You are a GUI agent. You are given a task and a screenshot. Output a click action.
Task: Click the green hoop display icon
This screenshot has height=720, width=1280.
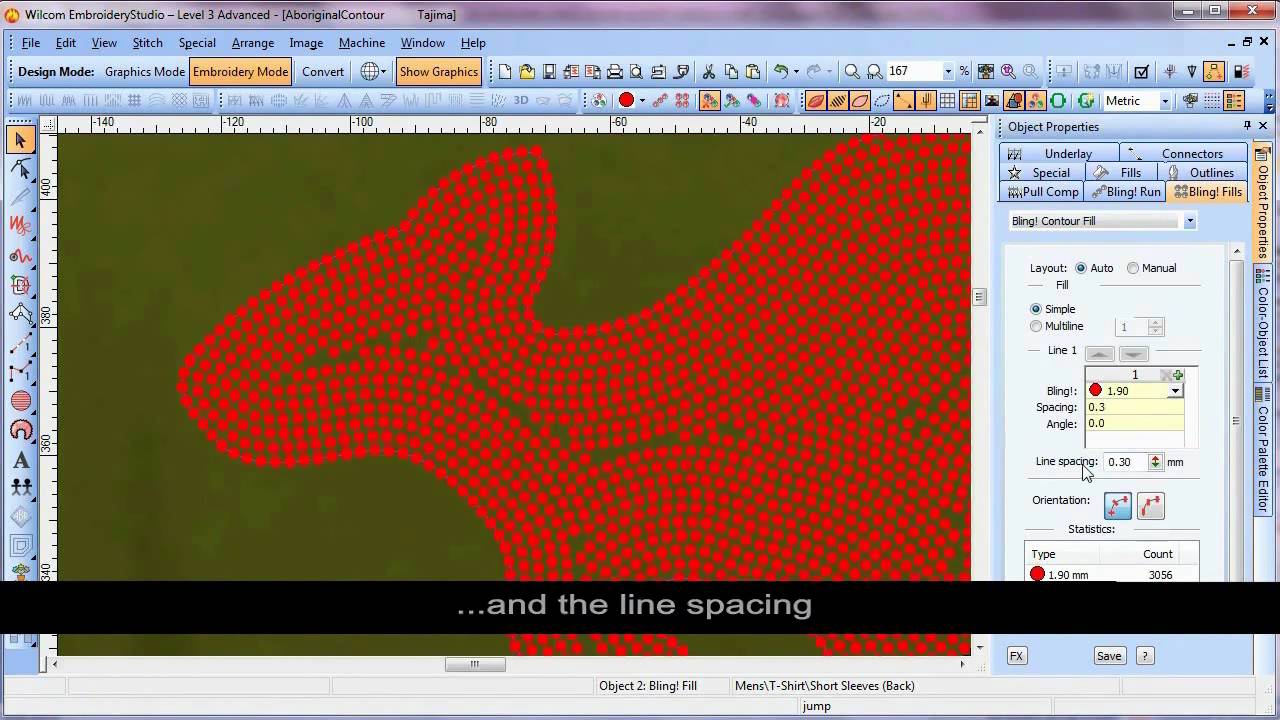(x=1058, y=100)
